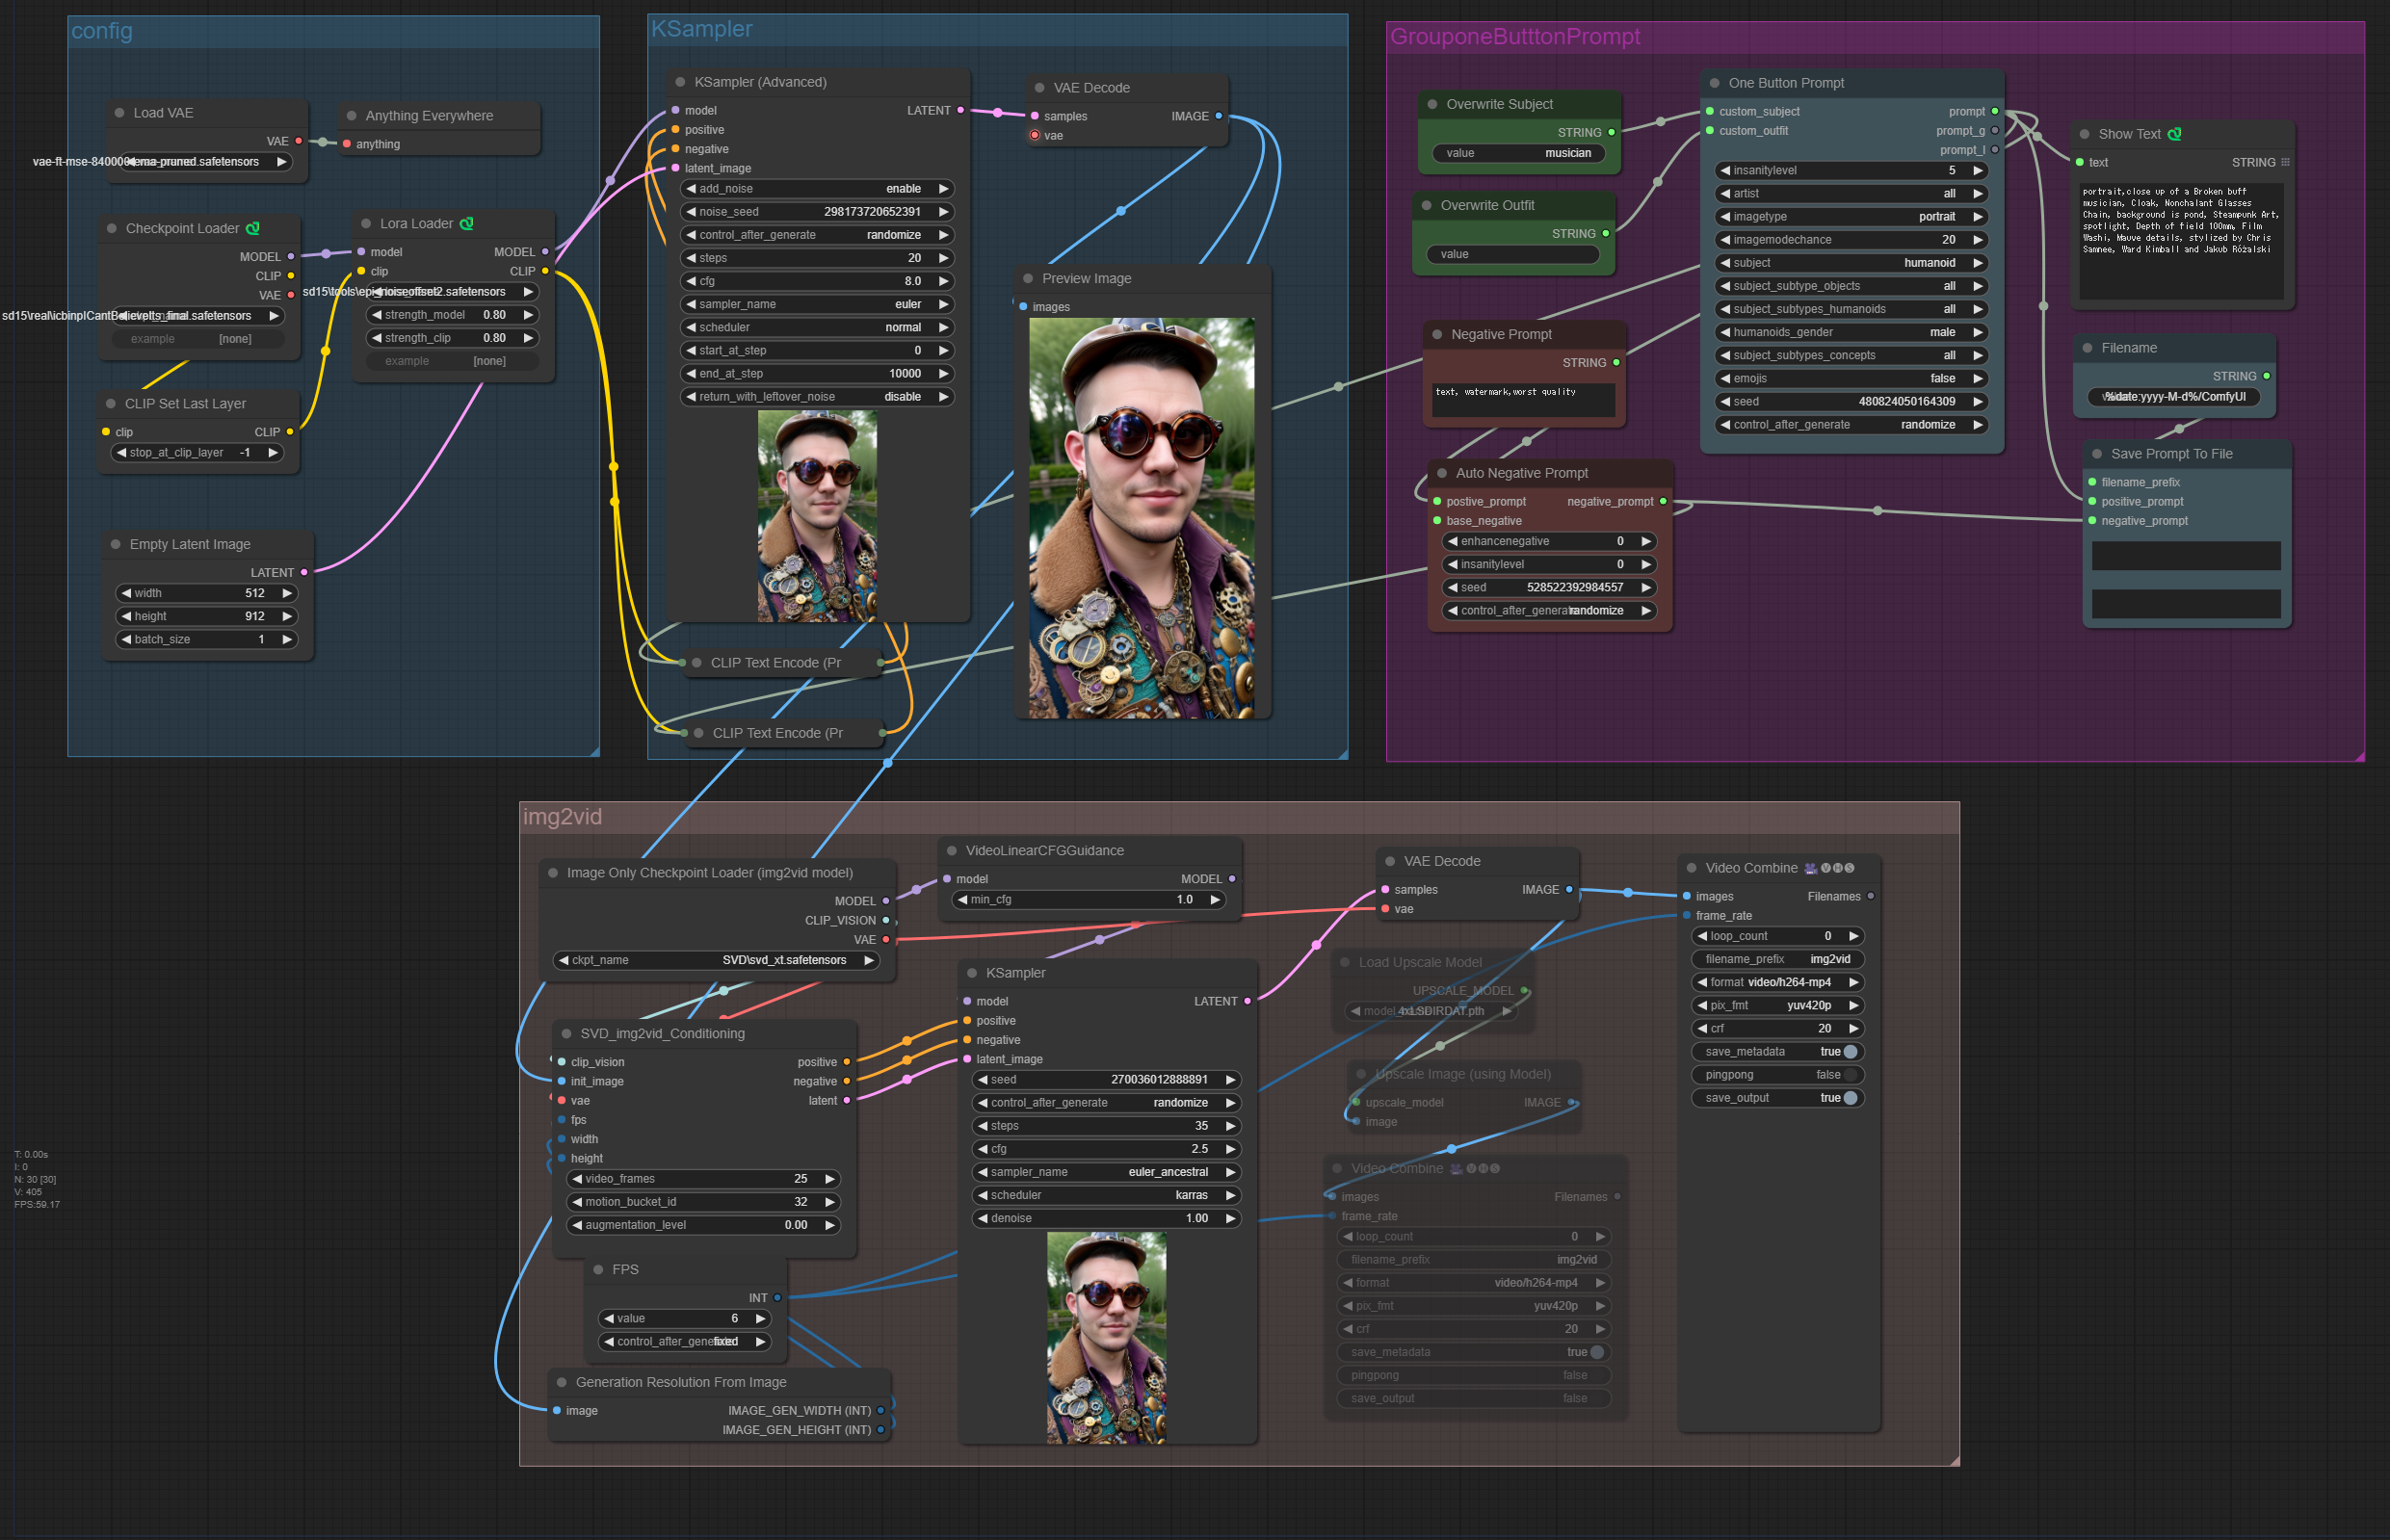Click the Overwrite Subject value field showing musician
This screenshot has width=2390, height=1540.
click(1517, 153)
